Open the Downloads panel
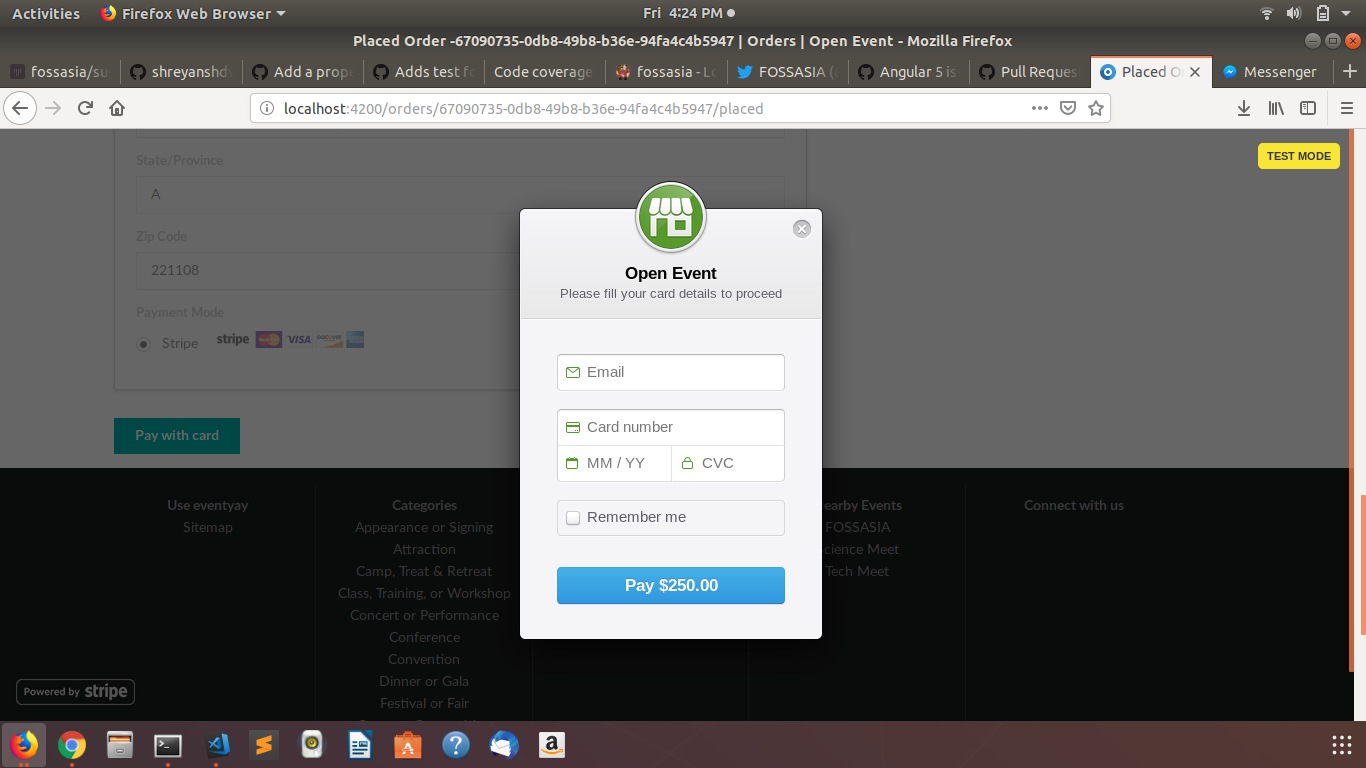The image size is (1366, 768). point(1244,108)
